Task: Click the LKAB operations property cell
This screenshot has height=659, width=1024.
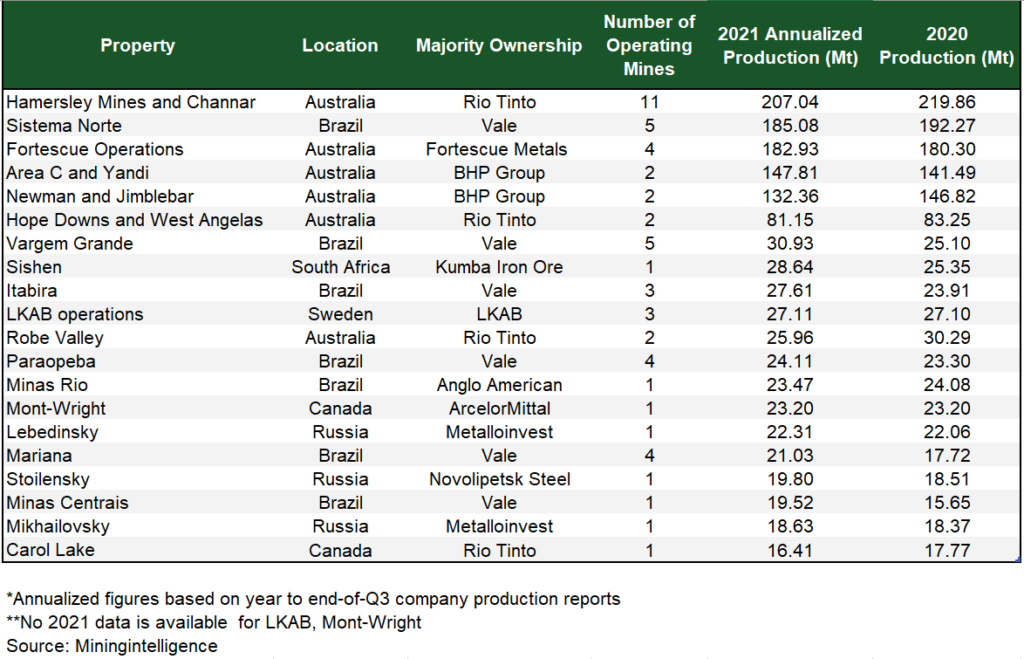Action: (x=74, y=314)
